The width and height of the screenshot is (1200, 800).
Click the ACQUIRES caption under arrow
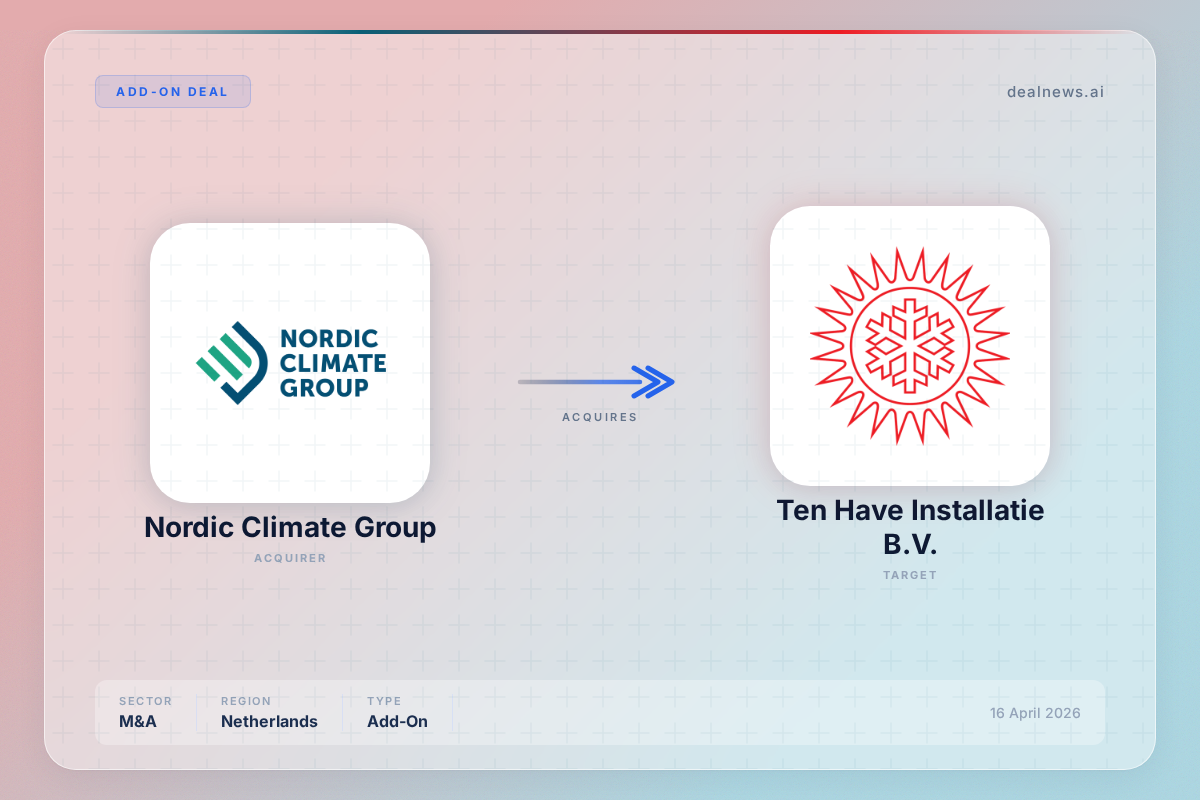[599, 417]
